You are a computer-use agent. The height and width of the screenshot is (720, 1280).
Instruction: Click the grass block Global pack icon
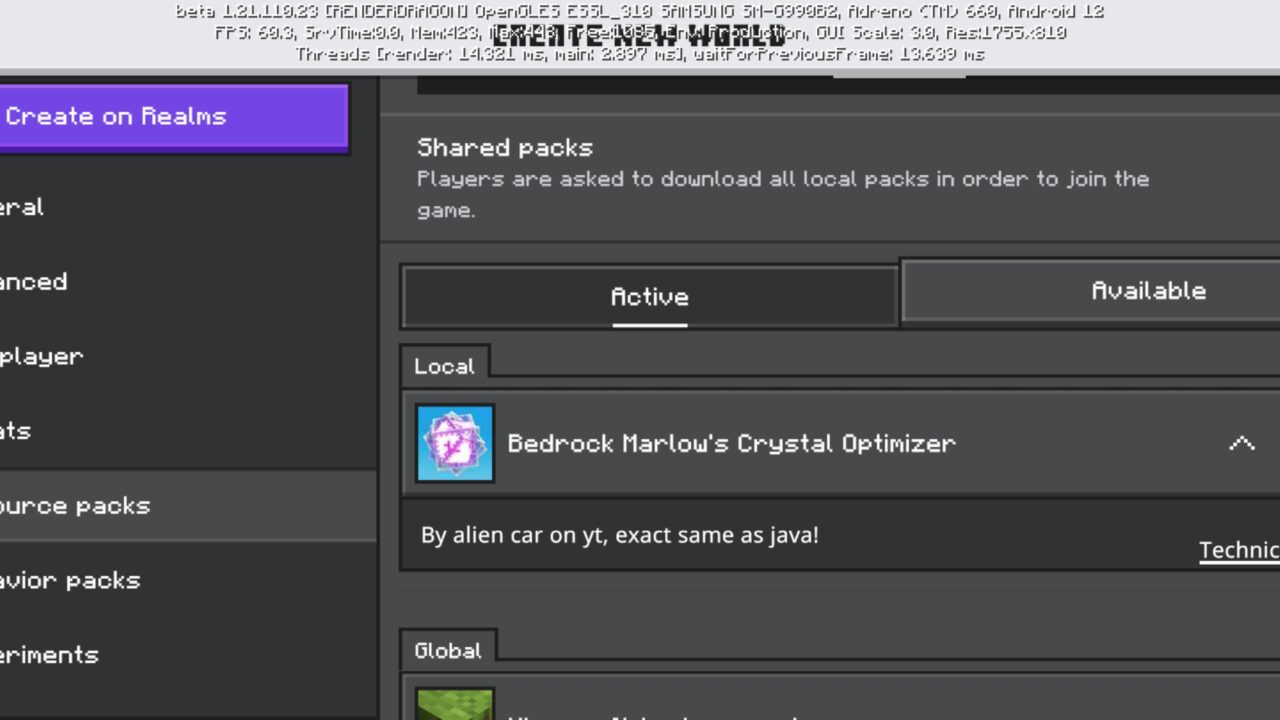click(x=455, y=704)
